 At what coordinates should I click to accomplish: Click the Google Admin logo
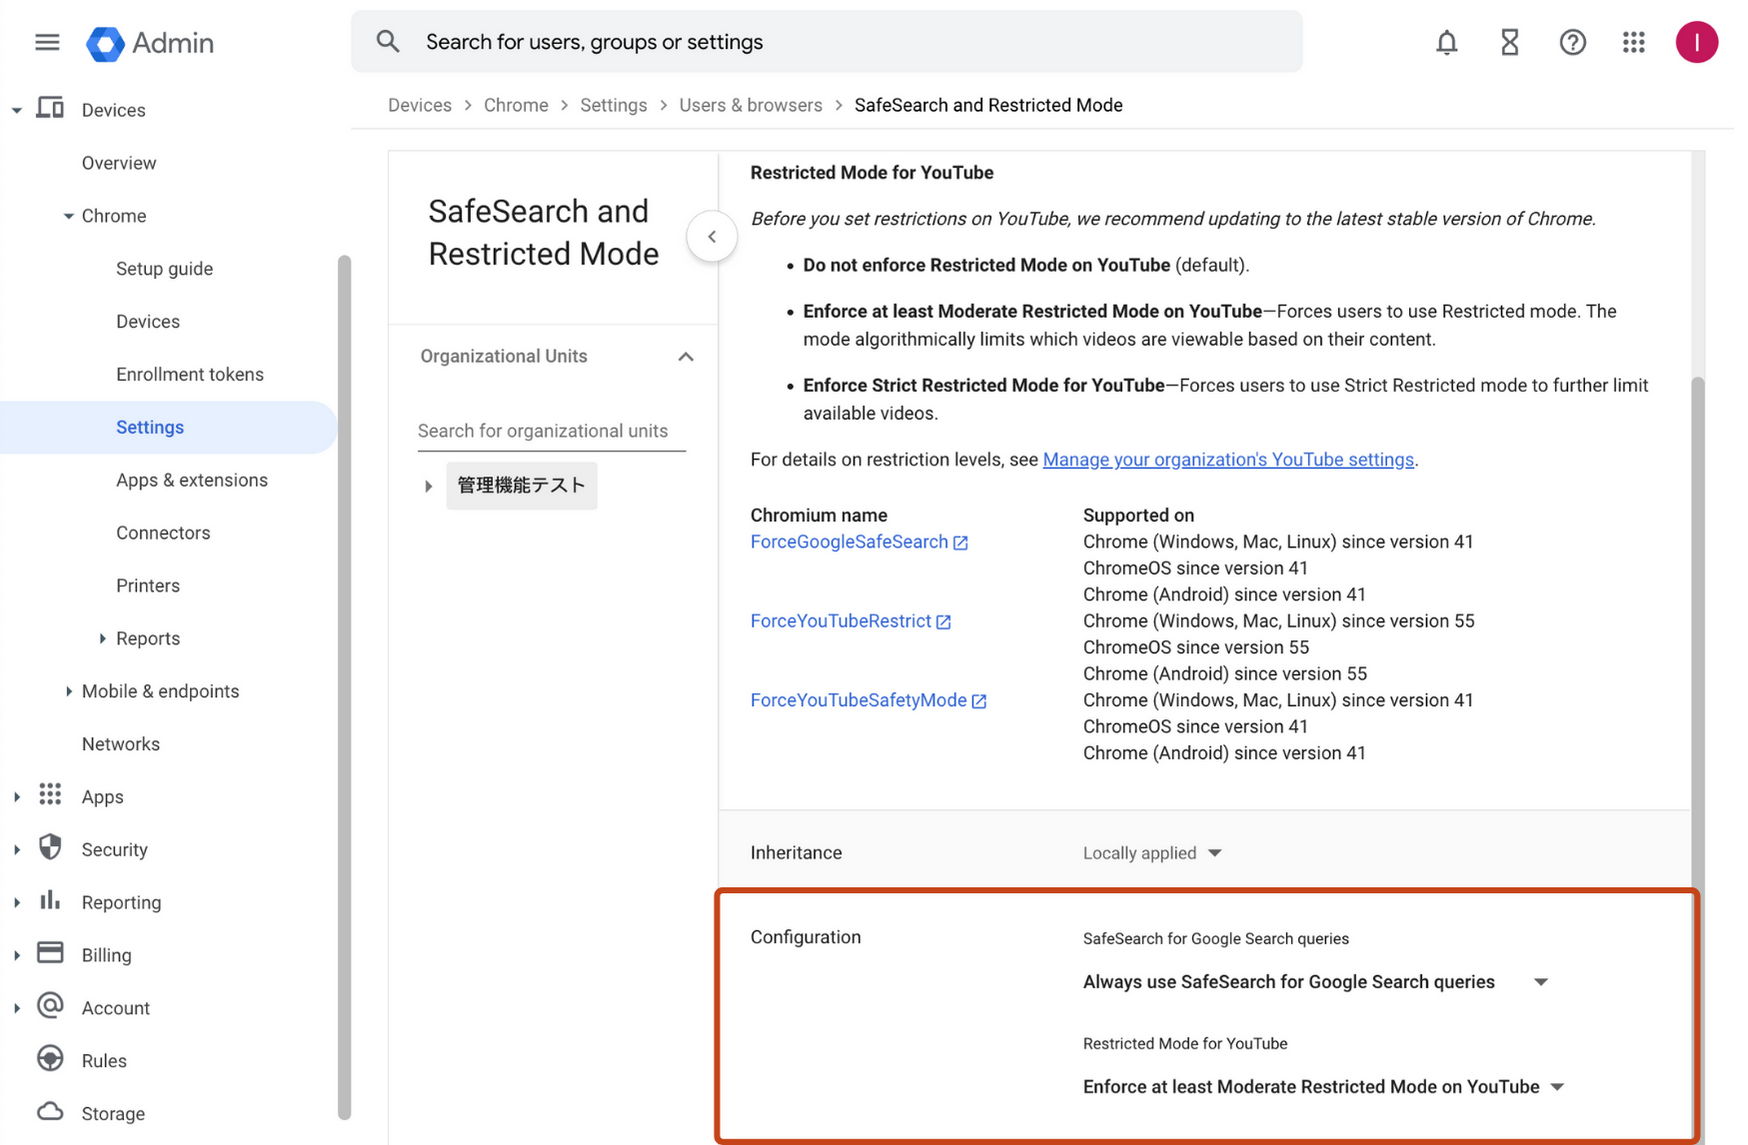150,43
